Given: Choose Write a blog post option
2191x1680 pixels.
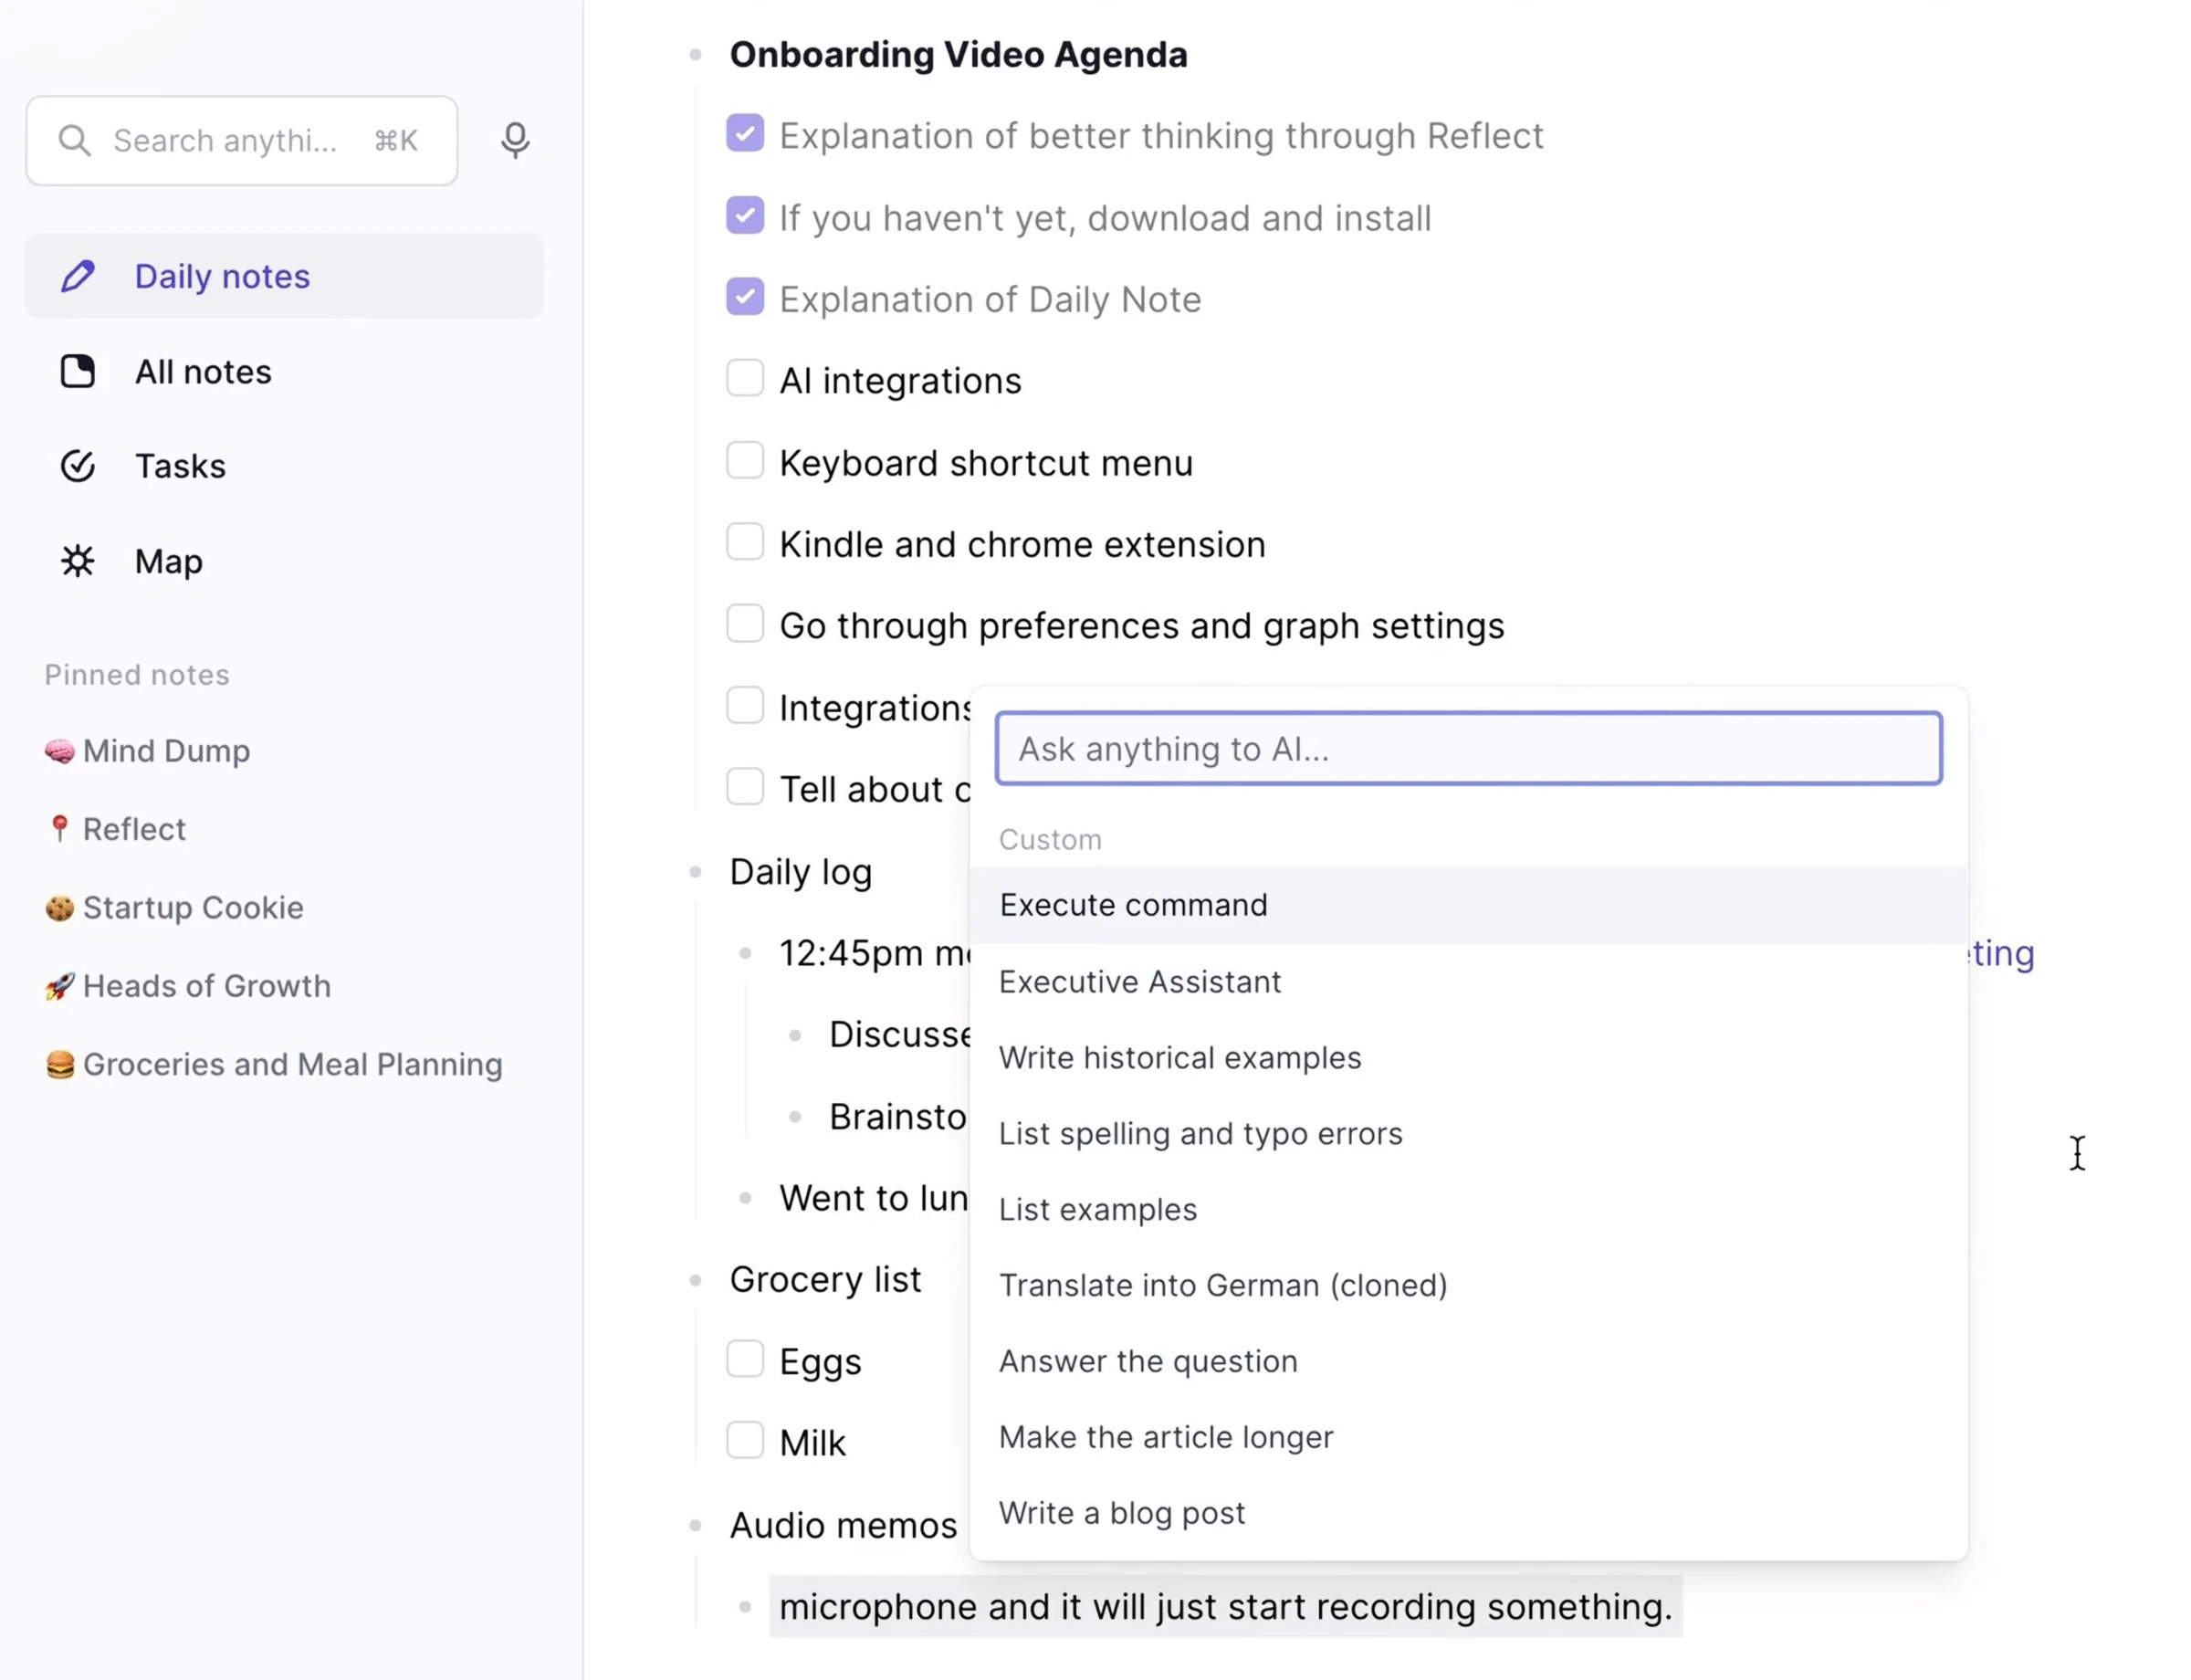Looking at the screenshot, I should pos(1122,1513).
